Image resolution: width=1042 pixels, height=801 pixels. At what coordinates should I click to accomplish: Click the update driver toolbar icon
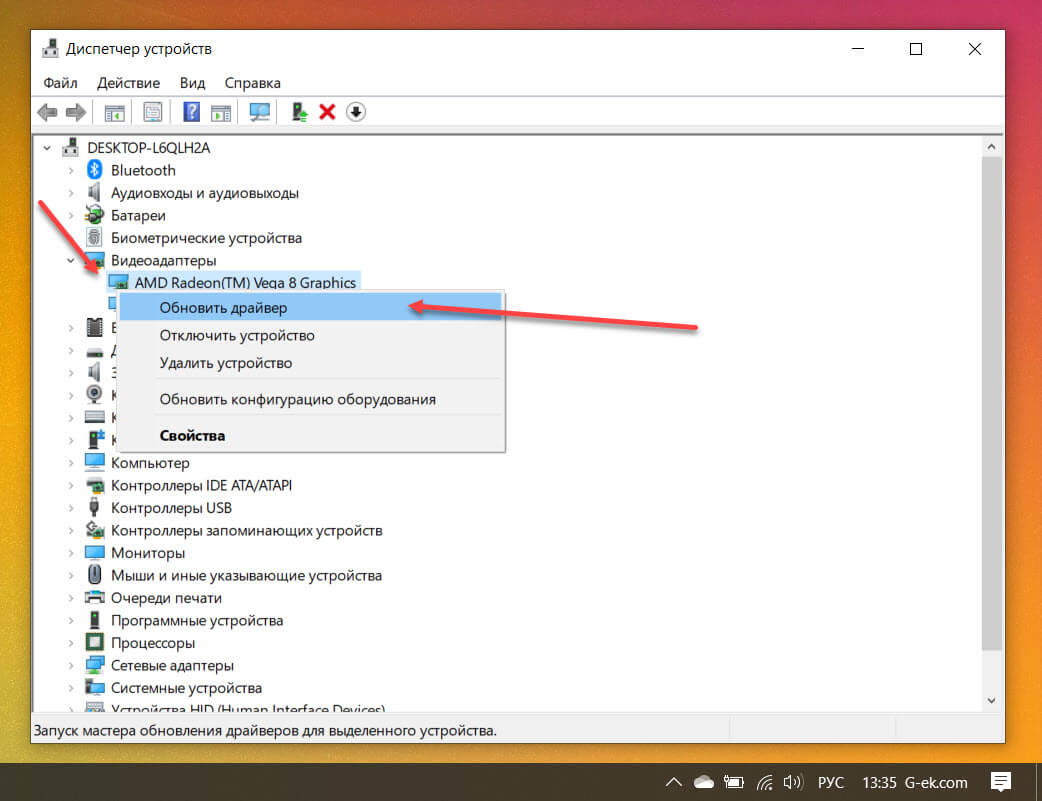[299, 112]
